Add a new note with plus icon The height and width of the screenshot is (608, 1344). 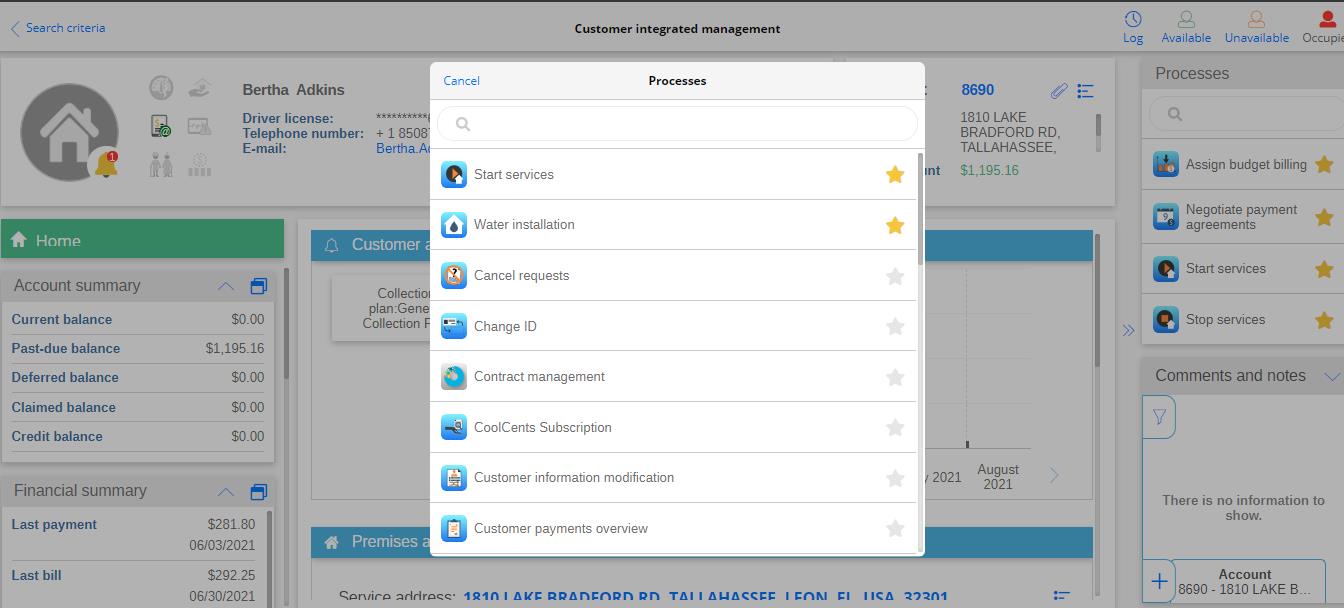pos(1159,581)
